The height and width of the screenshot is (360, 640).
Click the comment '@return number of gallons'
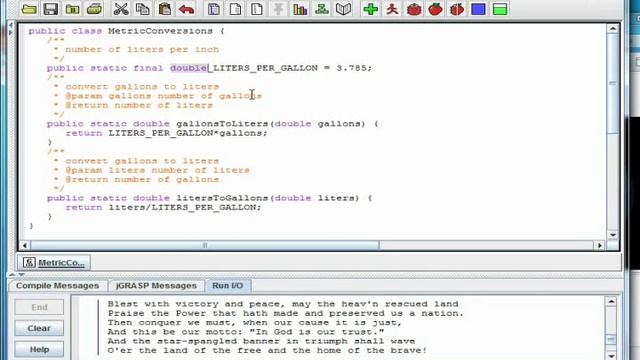[142, 180]
